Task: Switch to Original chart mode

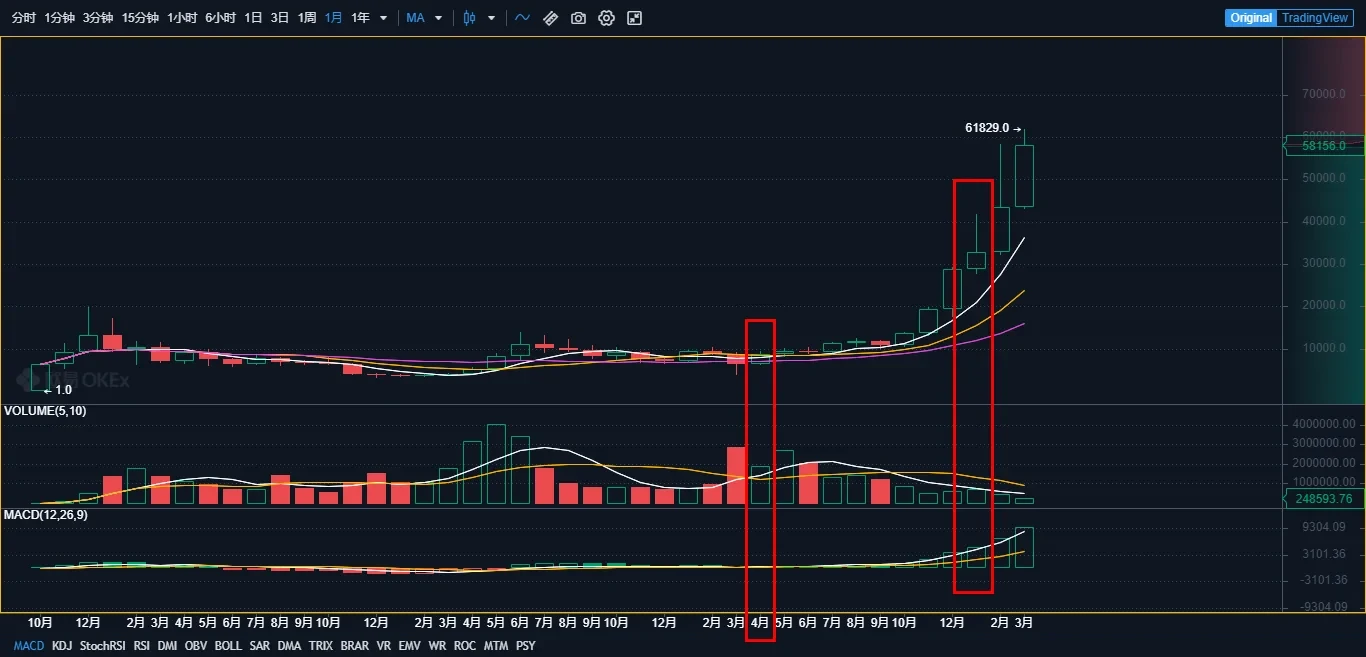Action: (x=1251, y=18)
